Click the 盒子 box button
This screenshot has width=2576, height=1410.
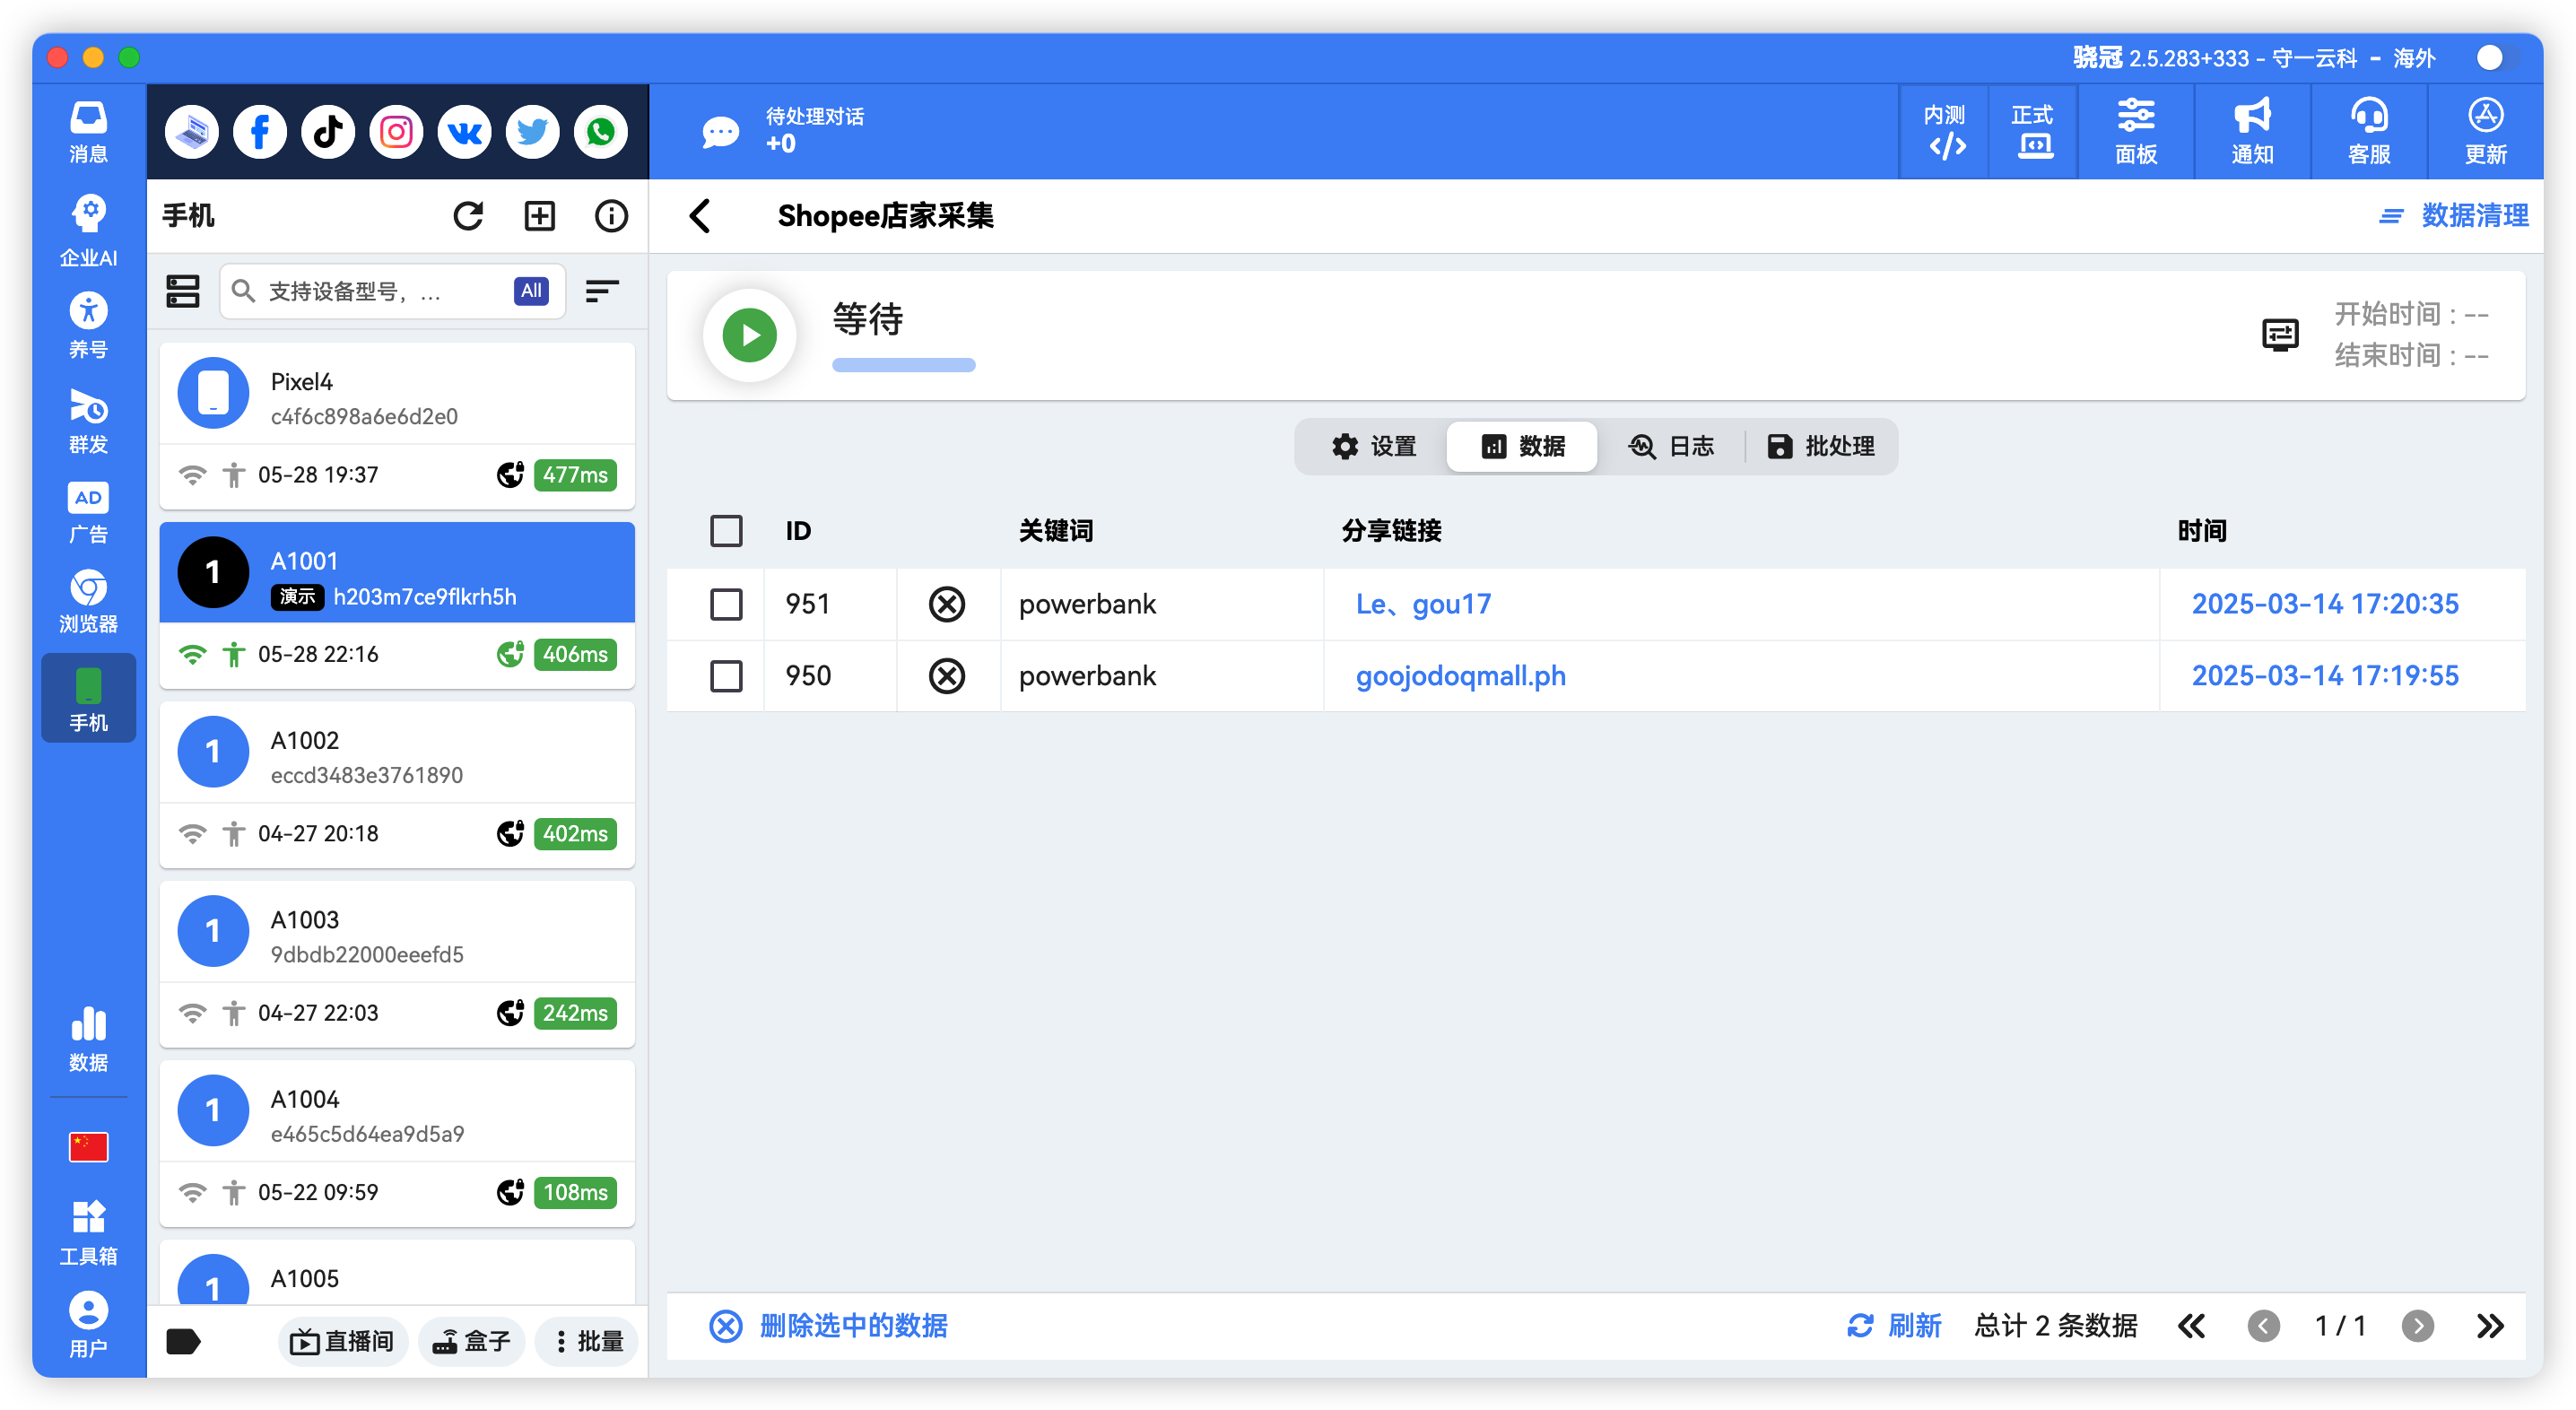(472, 1341)
